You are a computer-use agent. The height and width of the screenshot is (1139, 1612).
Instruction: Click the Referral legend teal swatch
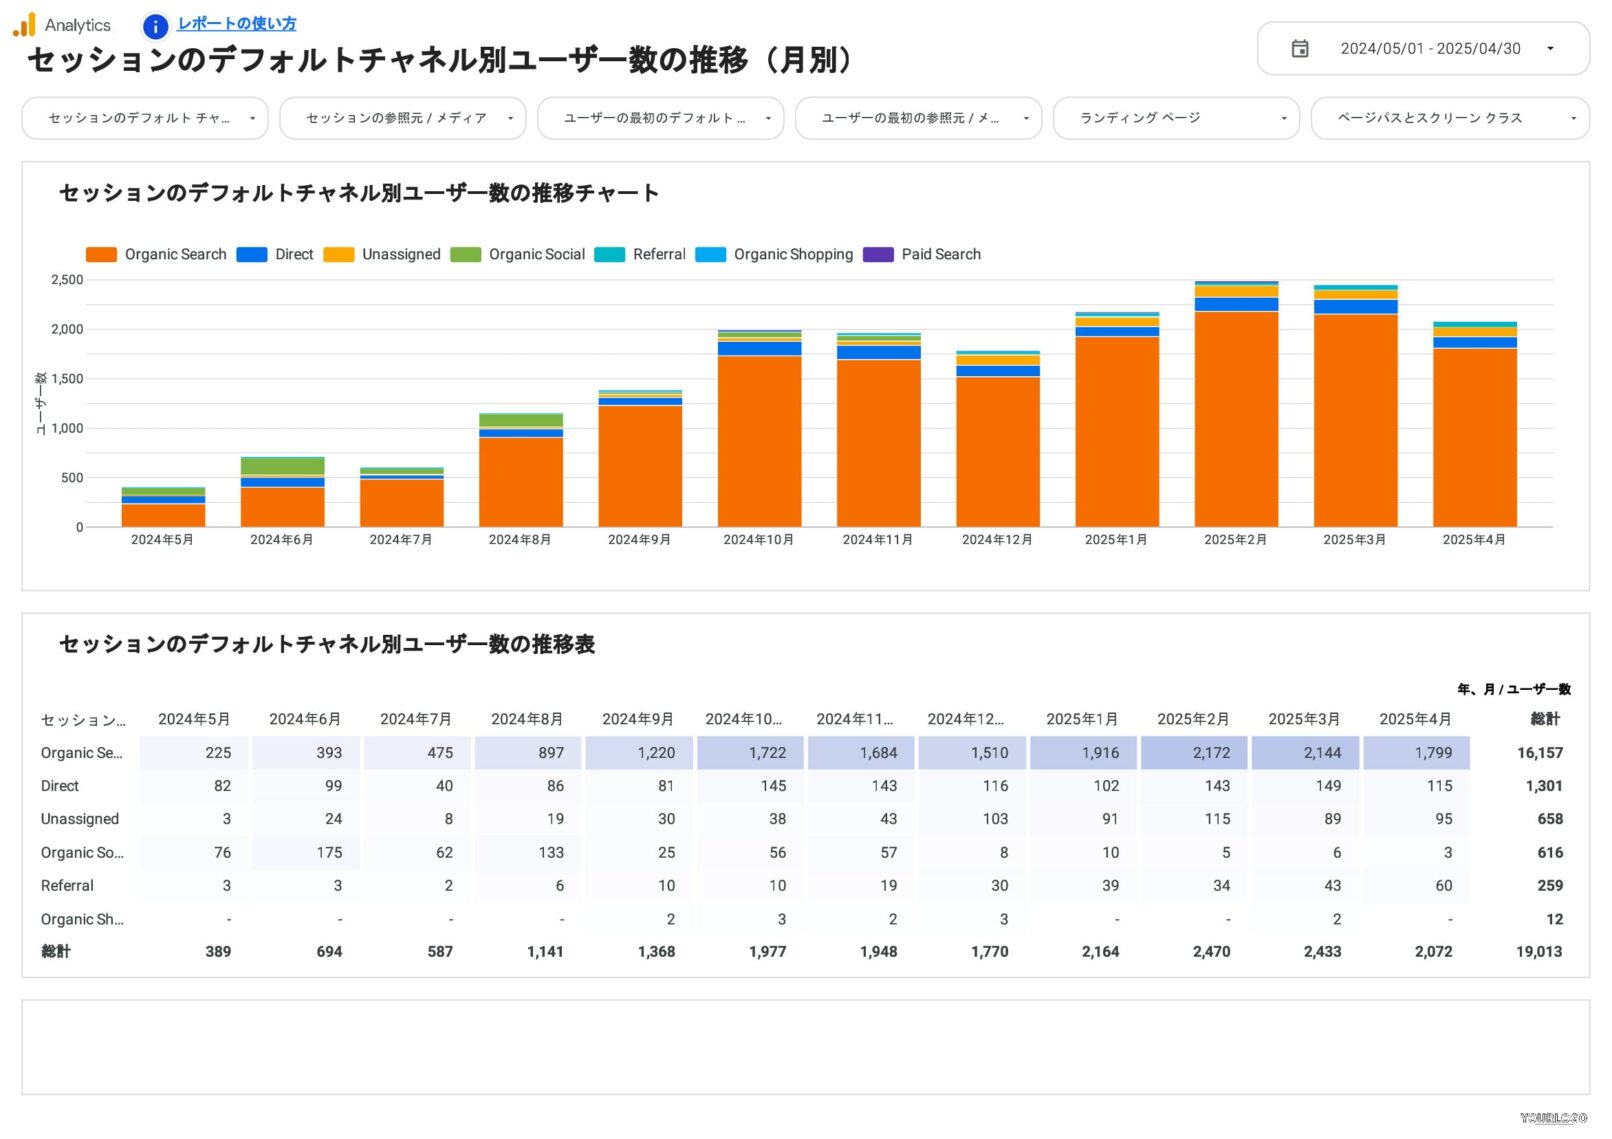pyautogui.click(x=609, y=255)
